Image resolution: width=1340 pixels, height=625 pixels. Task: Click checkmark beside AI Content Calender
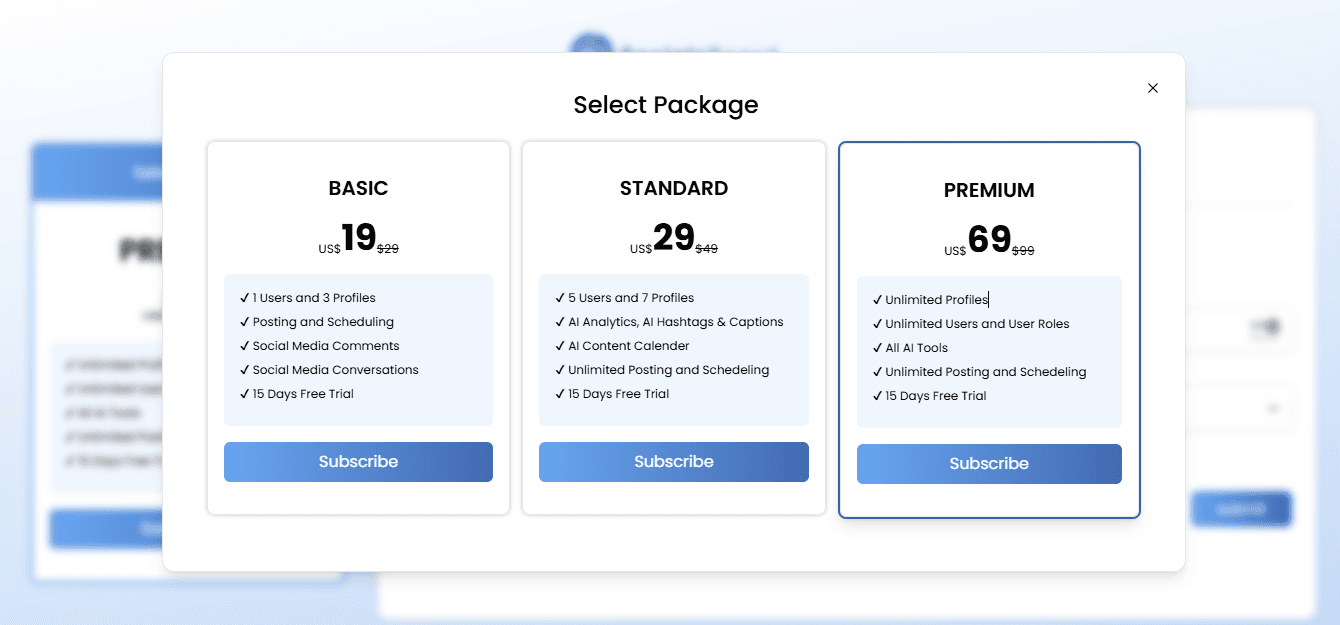pyautogui.click(x=560, y=346)
